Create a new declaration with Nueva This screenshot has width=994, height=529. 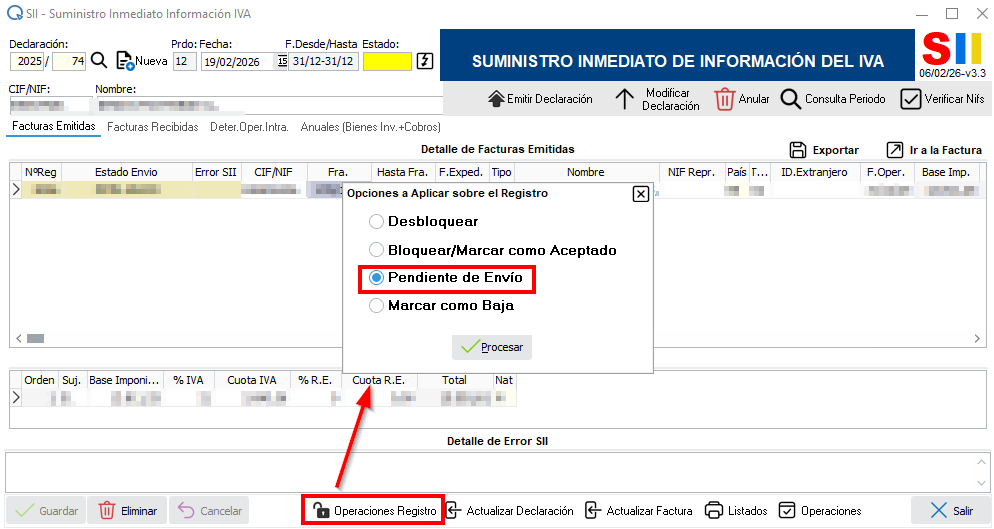(142, 61)
